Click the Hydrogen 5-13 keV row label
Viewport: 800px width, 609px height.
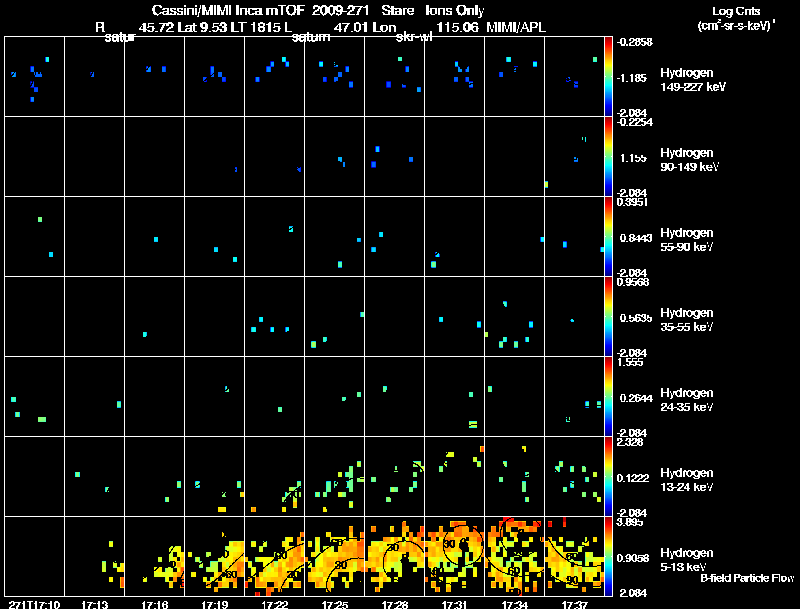(x=687, y=560)
